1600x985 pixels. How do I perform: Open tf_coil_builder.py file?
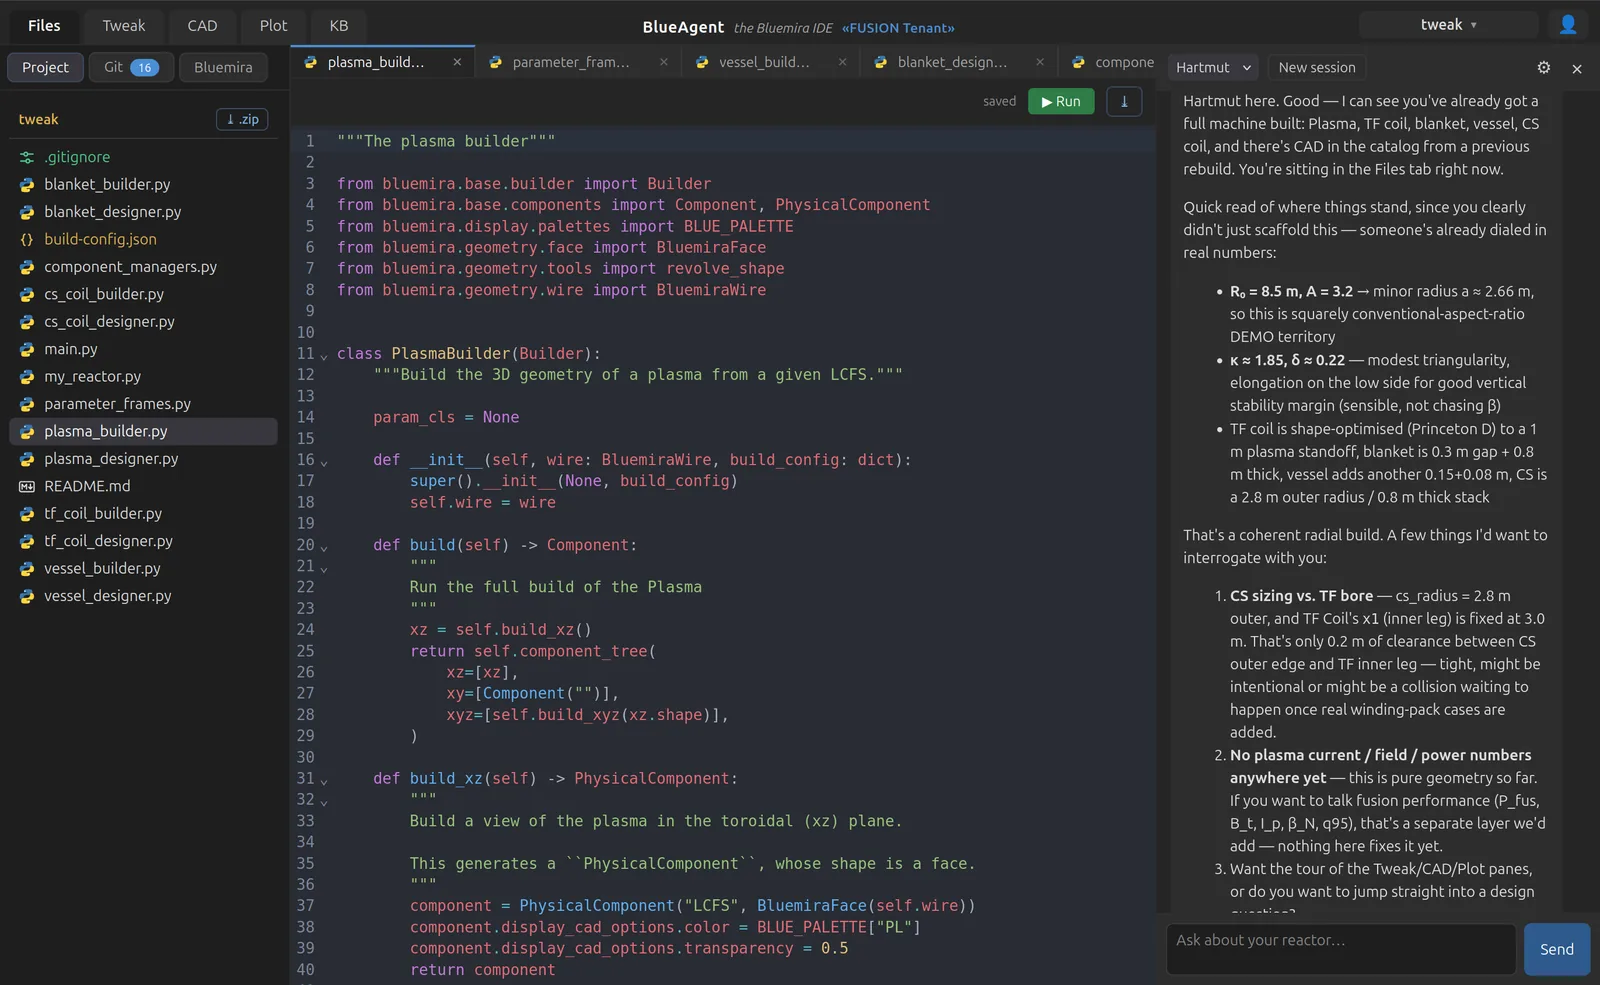click(x=143, y=514)
